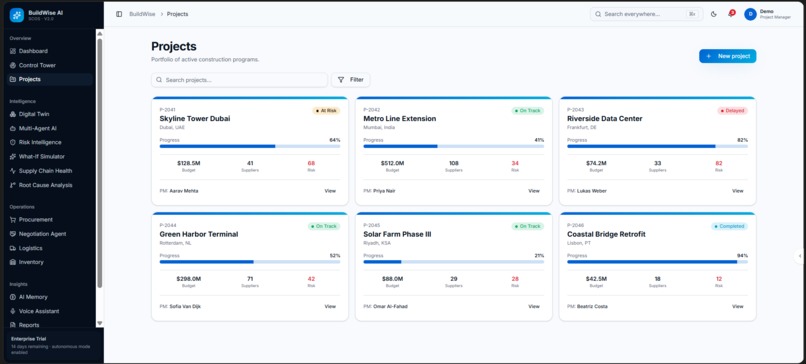Image resolution: width=806 pixels, height=364 pixels.
Task: Click the sidebar scrollbar up arrow
Action: (100, 33)
